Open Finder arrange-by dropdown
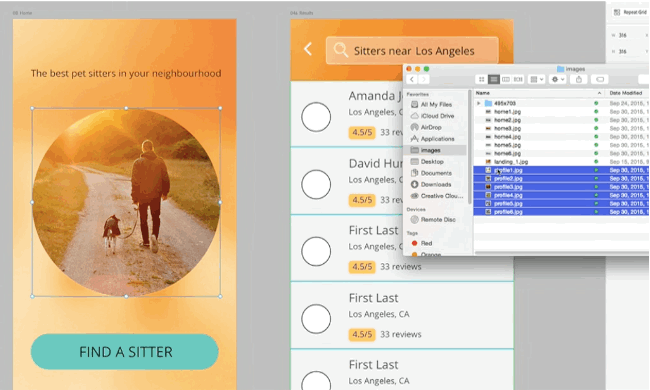The height and width of the screenshot is (390, 650). 537,79
